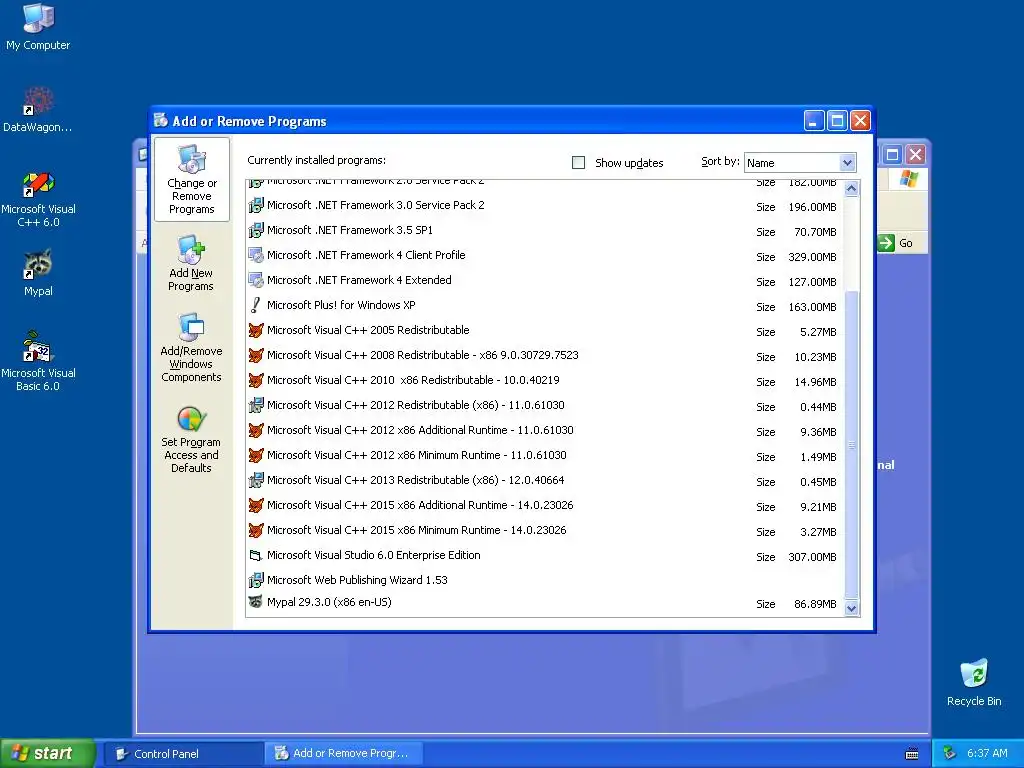Launch the DataWagon desktop shortcut
Viewport: 1024px width, 768px height.
click(x=38, y=109)
